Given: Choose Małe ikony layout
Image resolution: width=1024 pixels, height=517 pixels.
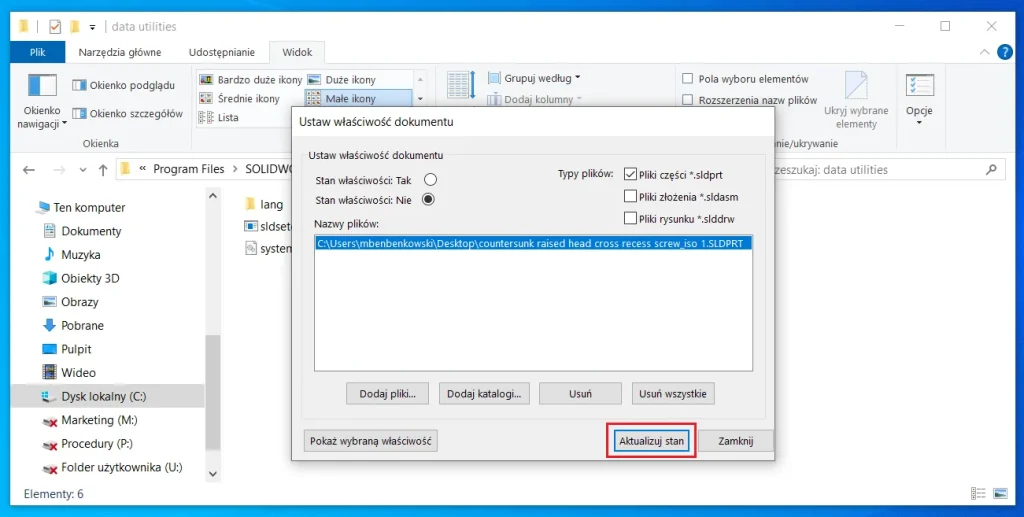Looking at the screenshot, I should coord(358,99).
